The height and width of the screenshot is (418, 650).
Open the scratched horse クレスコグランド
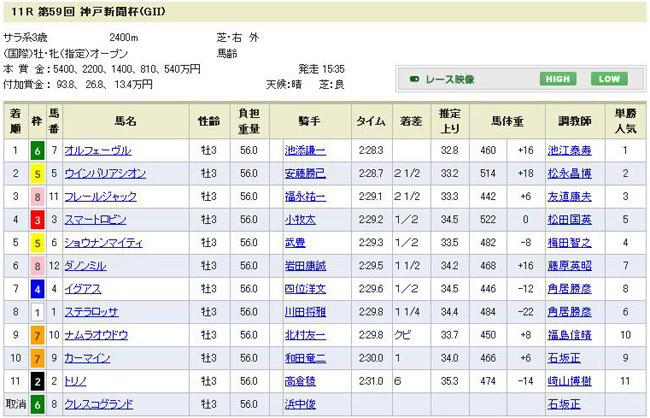pyautogui.click(x=100, y=404)
